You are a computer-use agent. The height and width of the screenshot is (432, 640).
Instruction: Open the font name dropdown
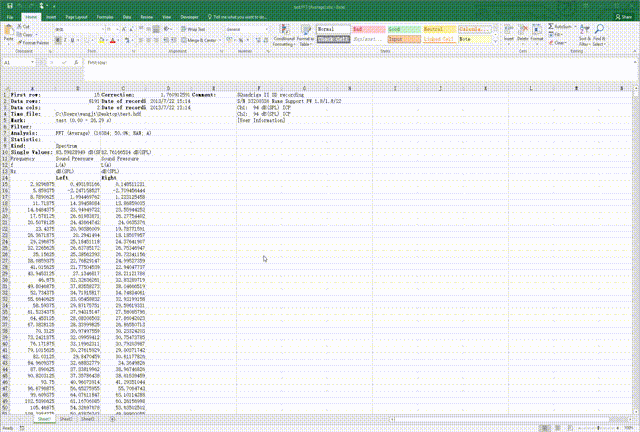102,29
